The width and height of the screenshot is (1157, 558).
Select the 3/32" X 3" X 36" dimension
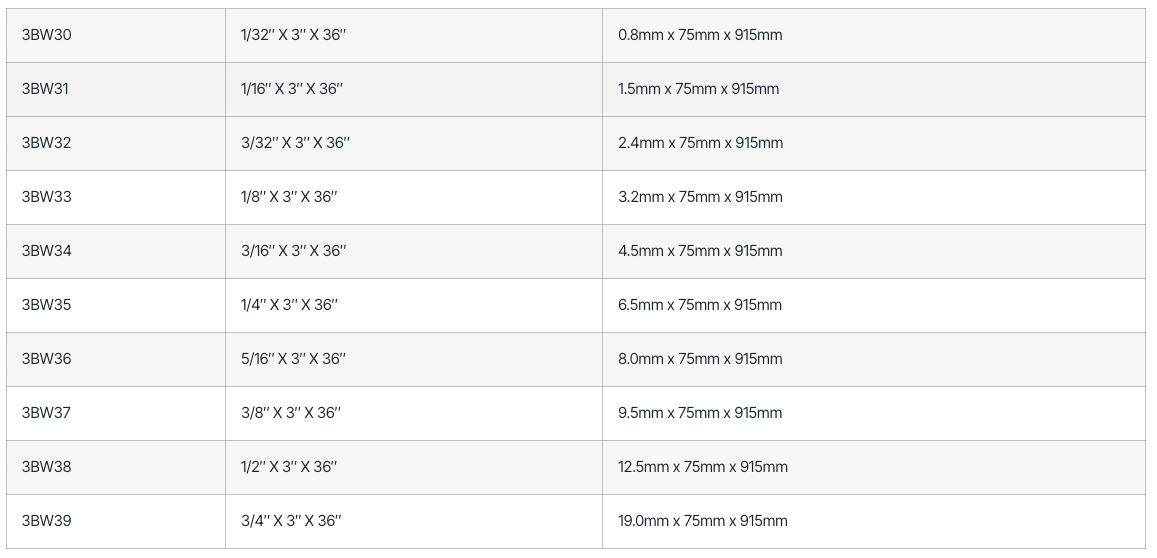295,143
